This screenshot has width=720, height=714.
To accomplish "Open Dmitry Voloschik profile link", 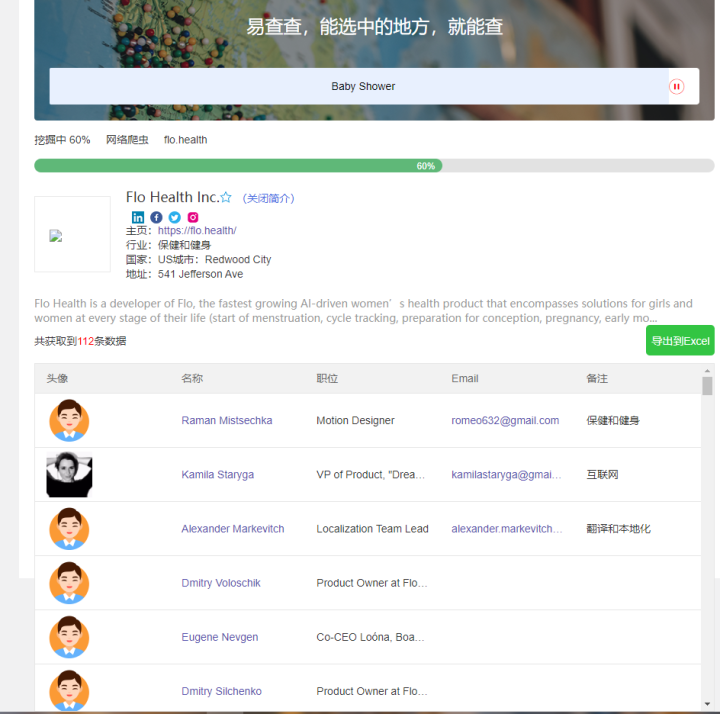I will pos(221,583).
